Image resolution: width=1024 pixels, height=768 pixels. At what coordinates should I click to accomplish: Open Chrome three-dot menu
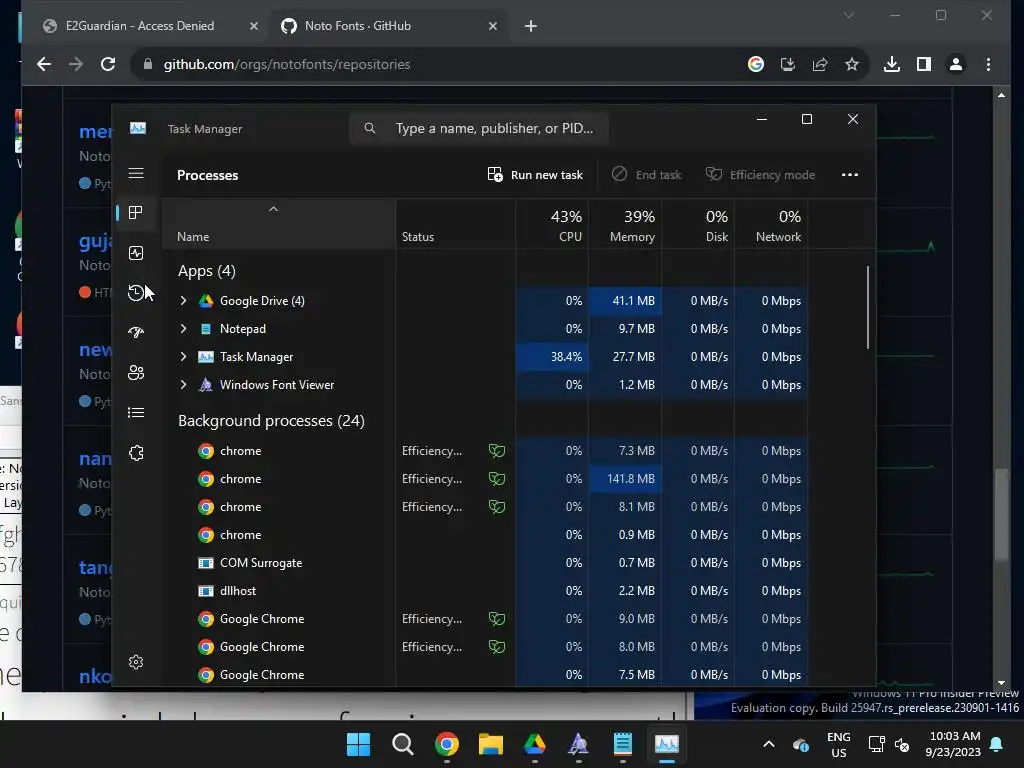(x=988, y=64)
